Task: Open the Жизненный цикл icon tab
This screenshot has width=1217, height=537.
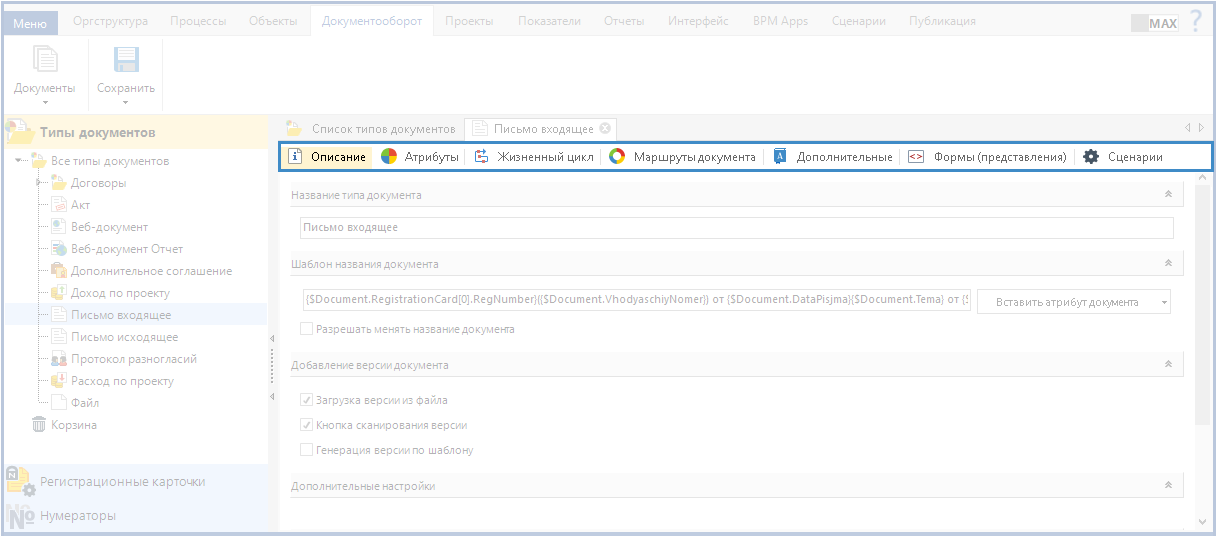Action: point(482,157)
